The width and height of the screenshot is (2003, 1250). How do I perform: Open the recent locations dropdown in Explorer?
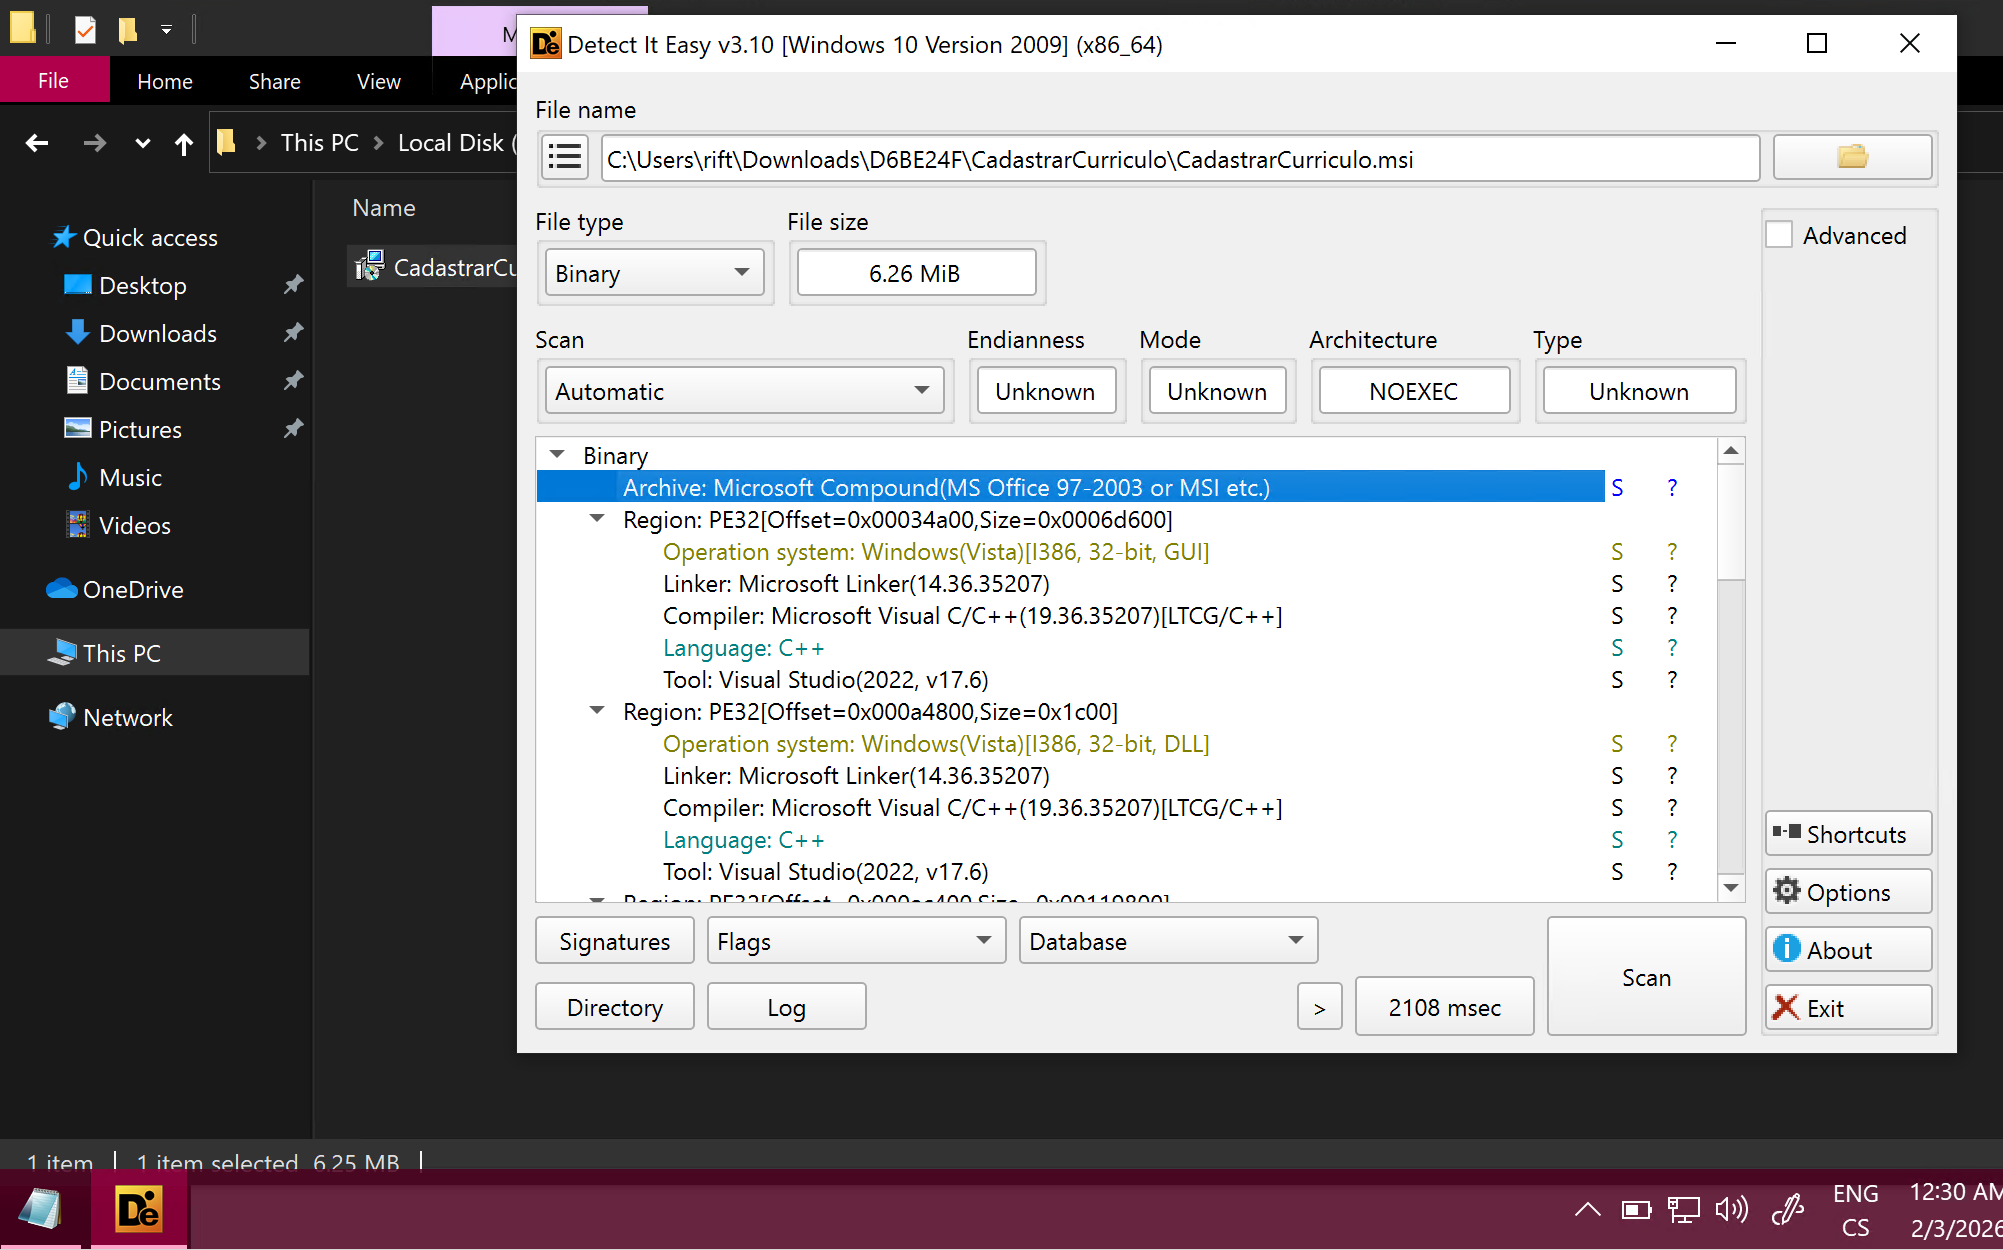143,143
